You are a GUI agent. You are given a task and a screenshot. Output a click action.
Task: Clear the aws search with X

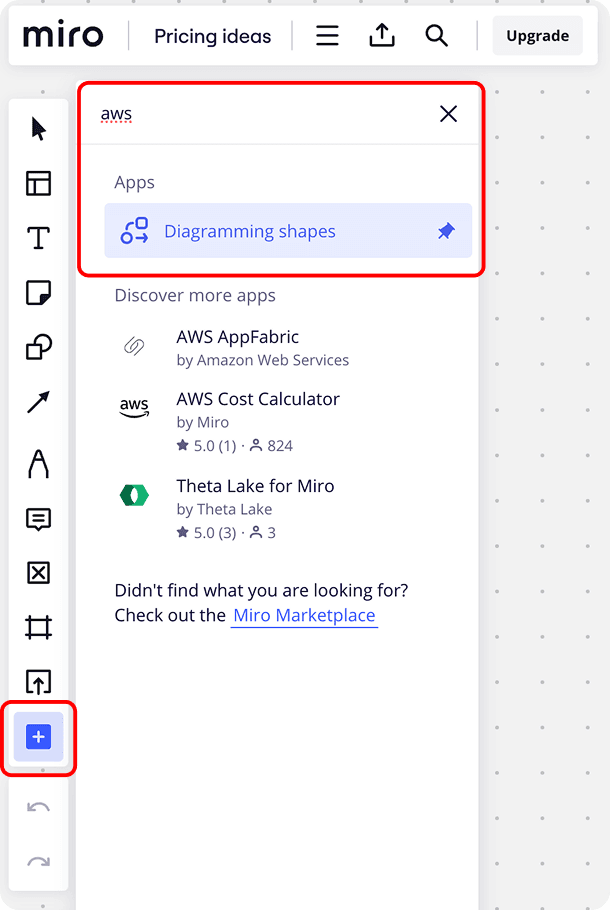tap(448, 114)
